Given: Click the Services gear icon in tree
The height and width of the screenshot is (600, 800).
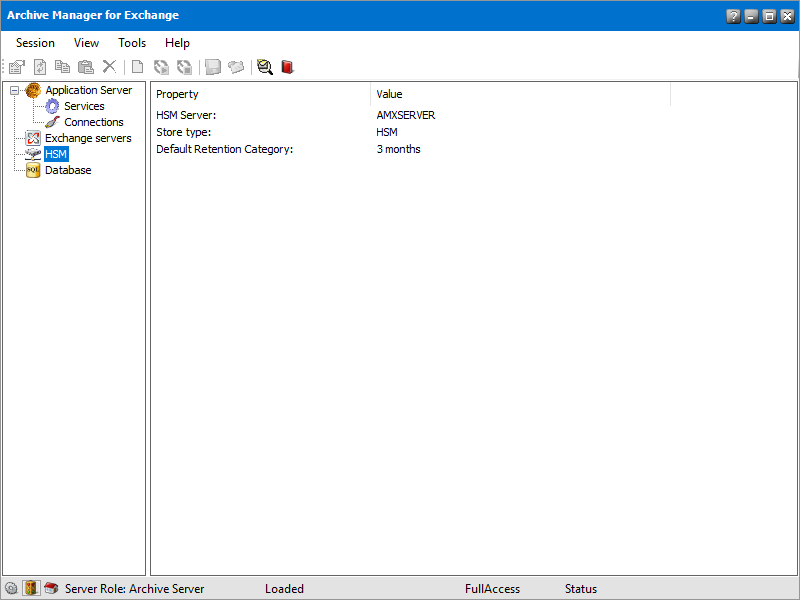Looking at the screenshot, I should [x=52, y=106].
